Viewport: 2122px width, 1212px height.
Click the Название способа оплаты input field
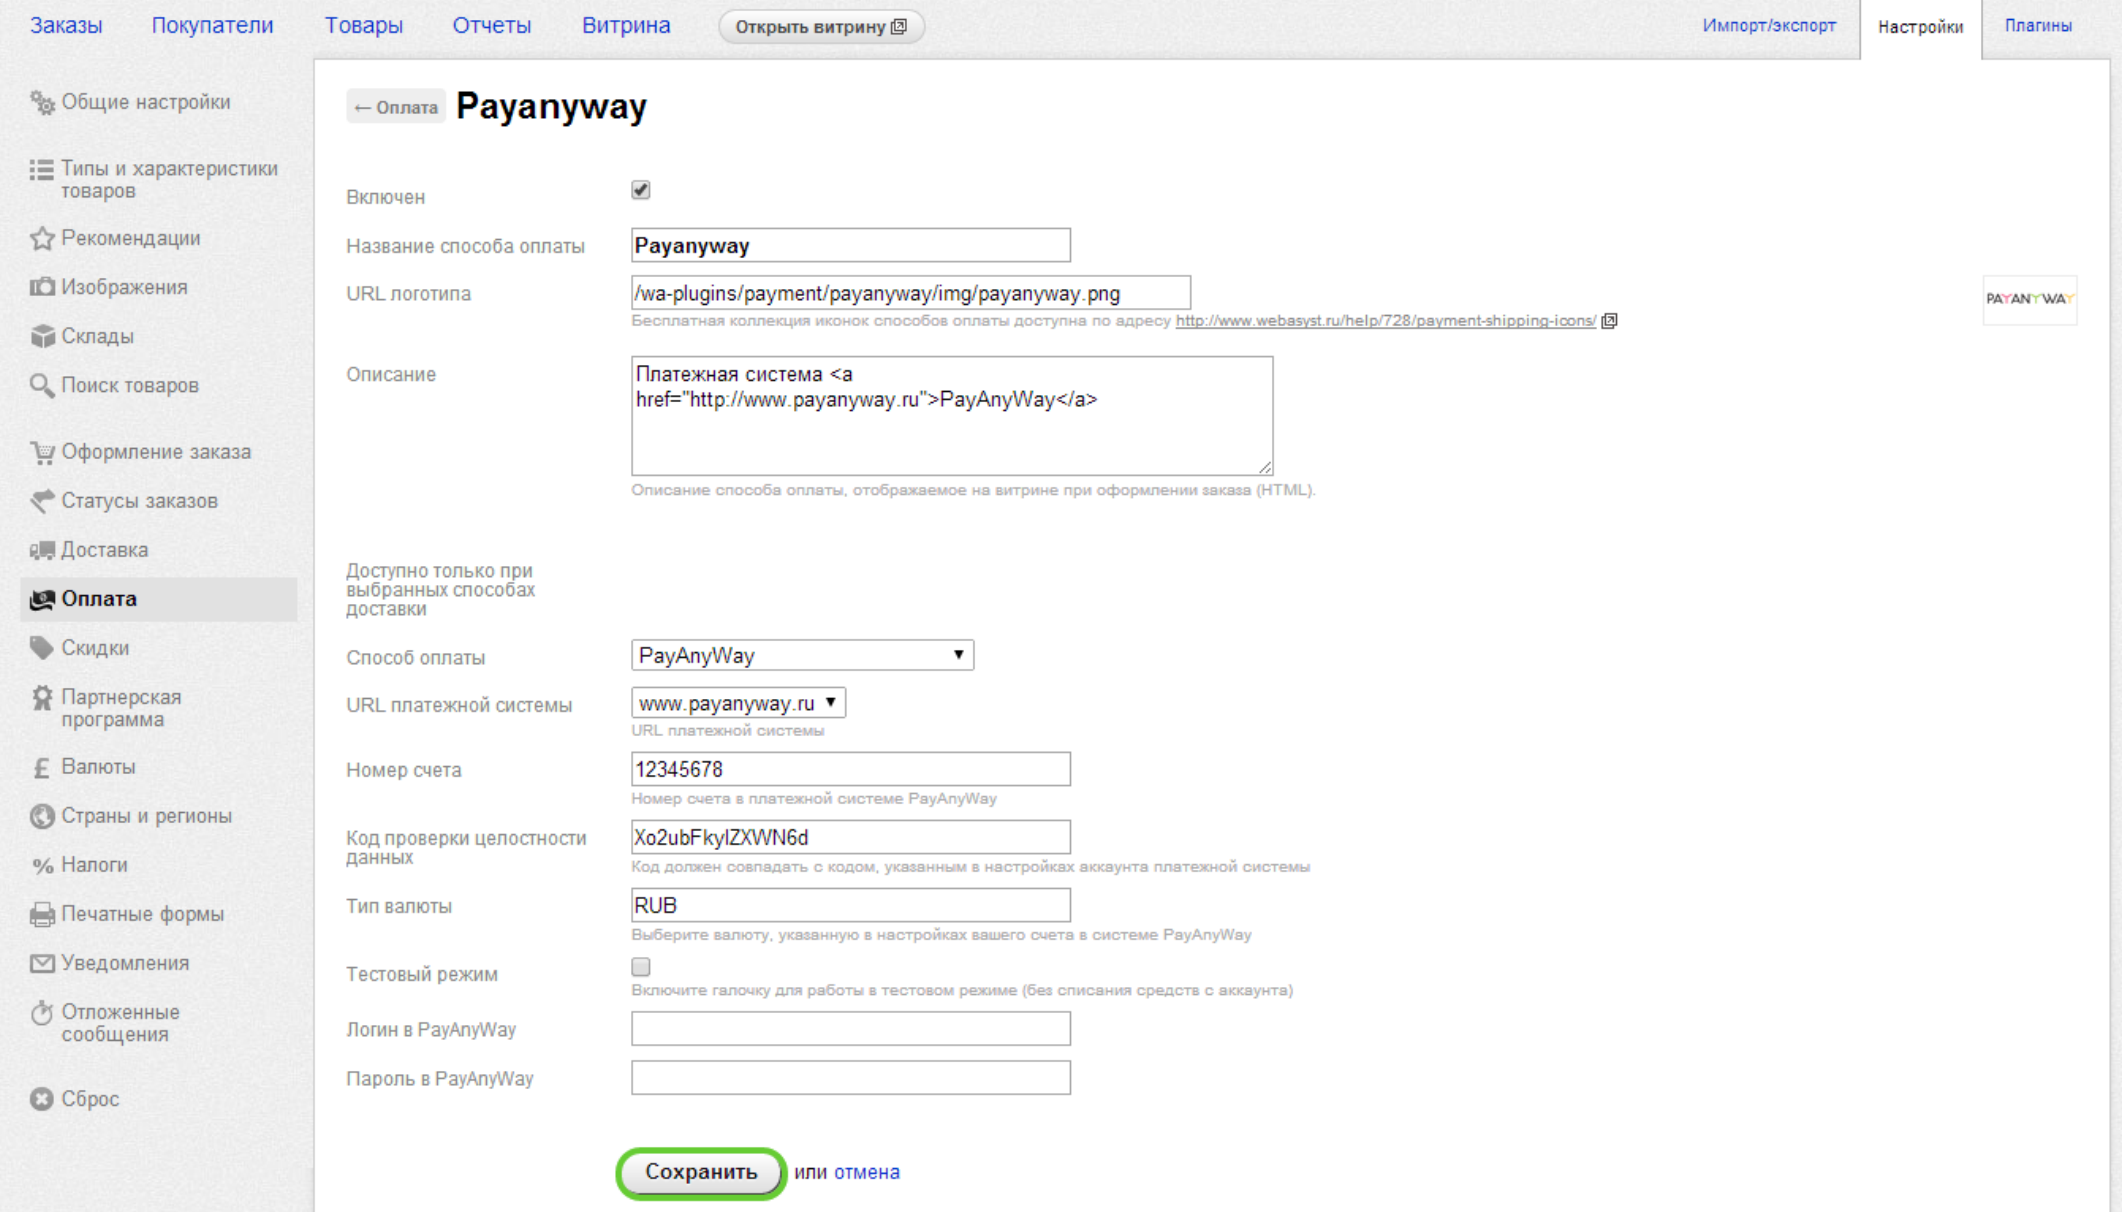pyautogui.click(x=851, y=245)
